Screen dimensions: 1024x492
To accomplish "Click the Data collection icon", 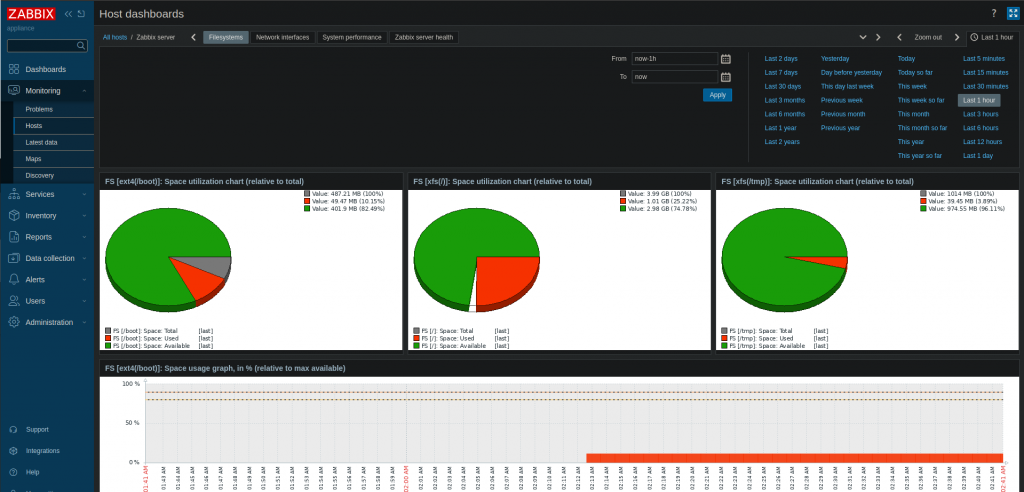I will coord(14,258).
